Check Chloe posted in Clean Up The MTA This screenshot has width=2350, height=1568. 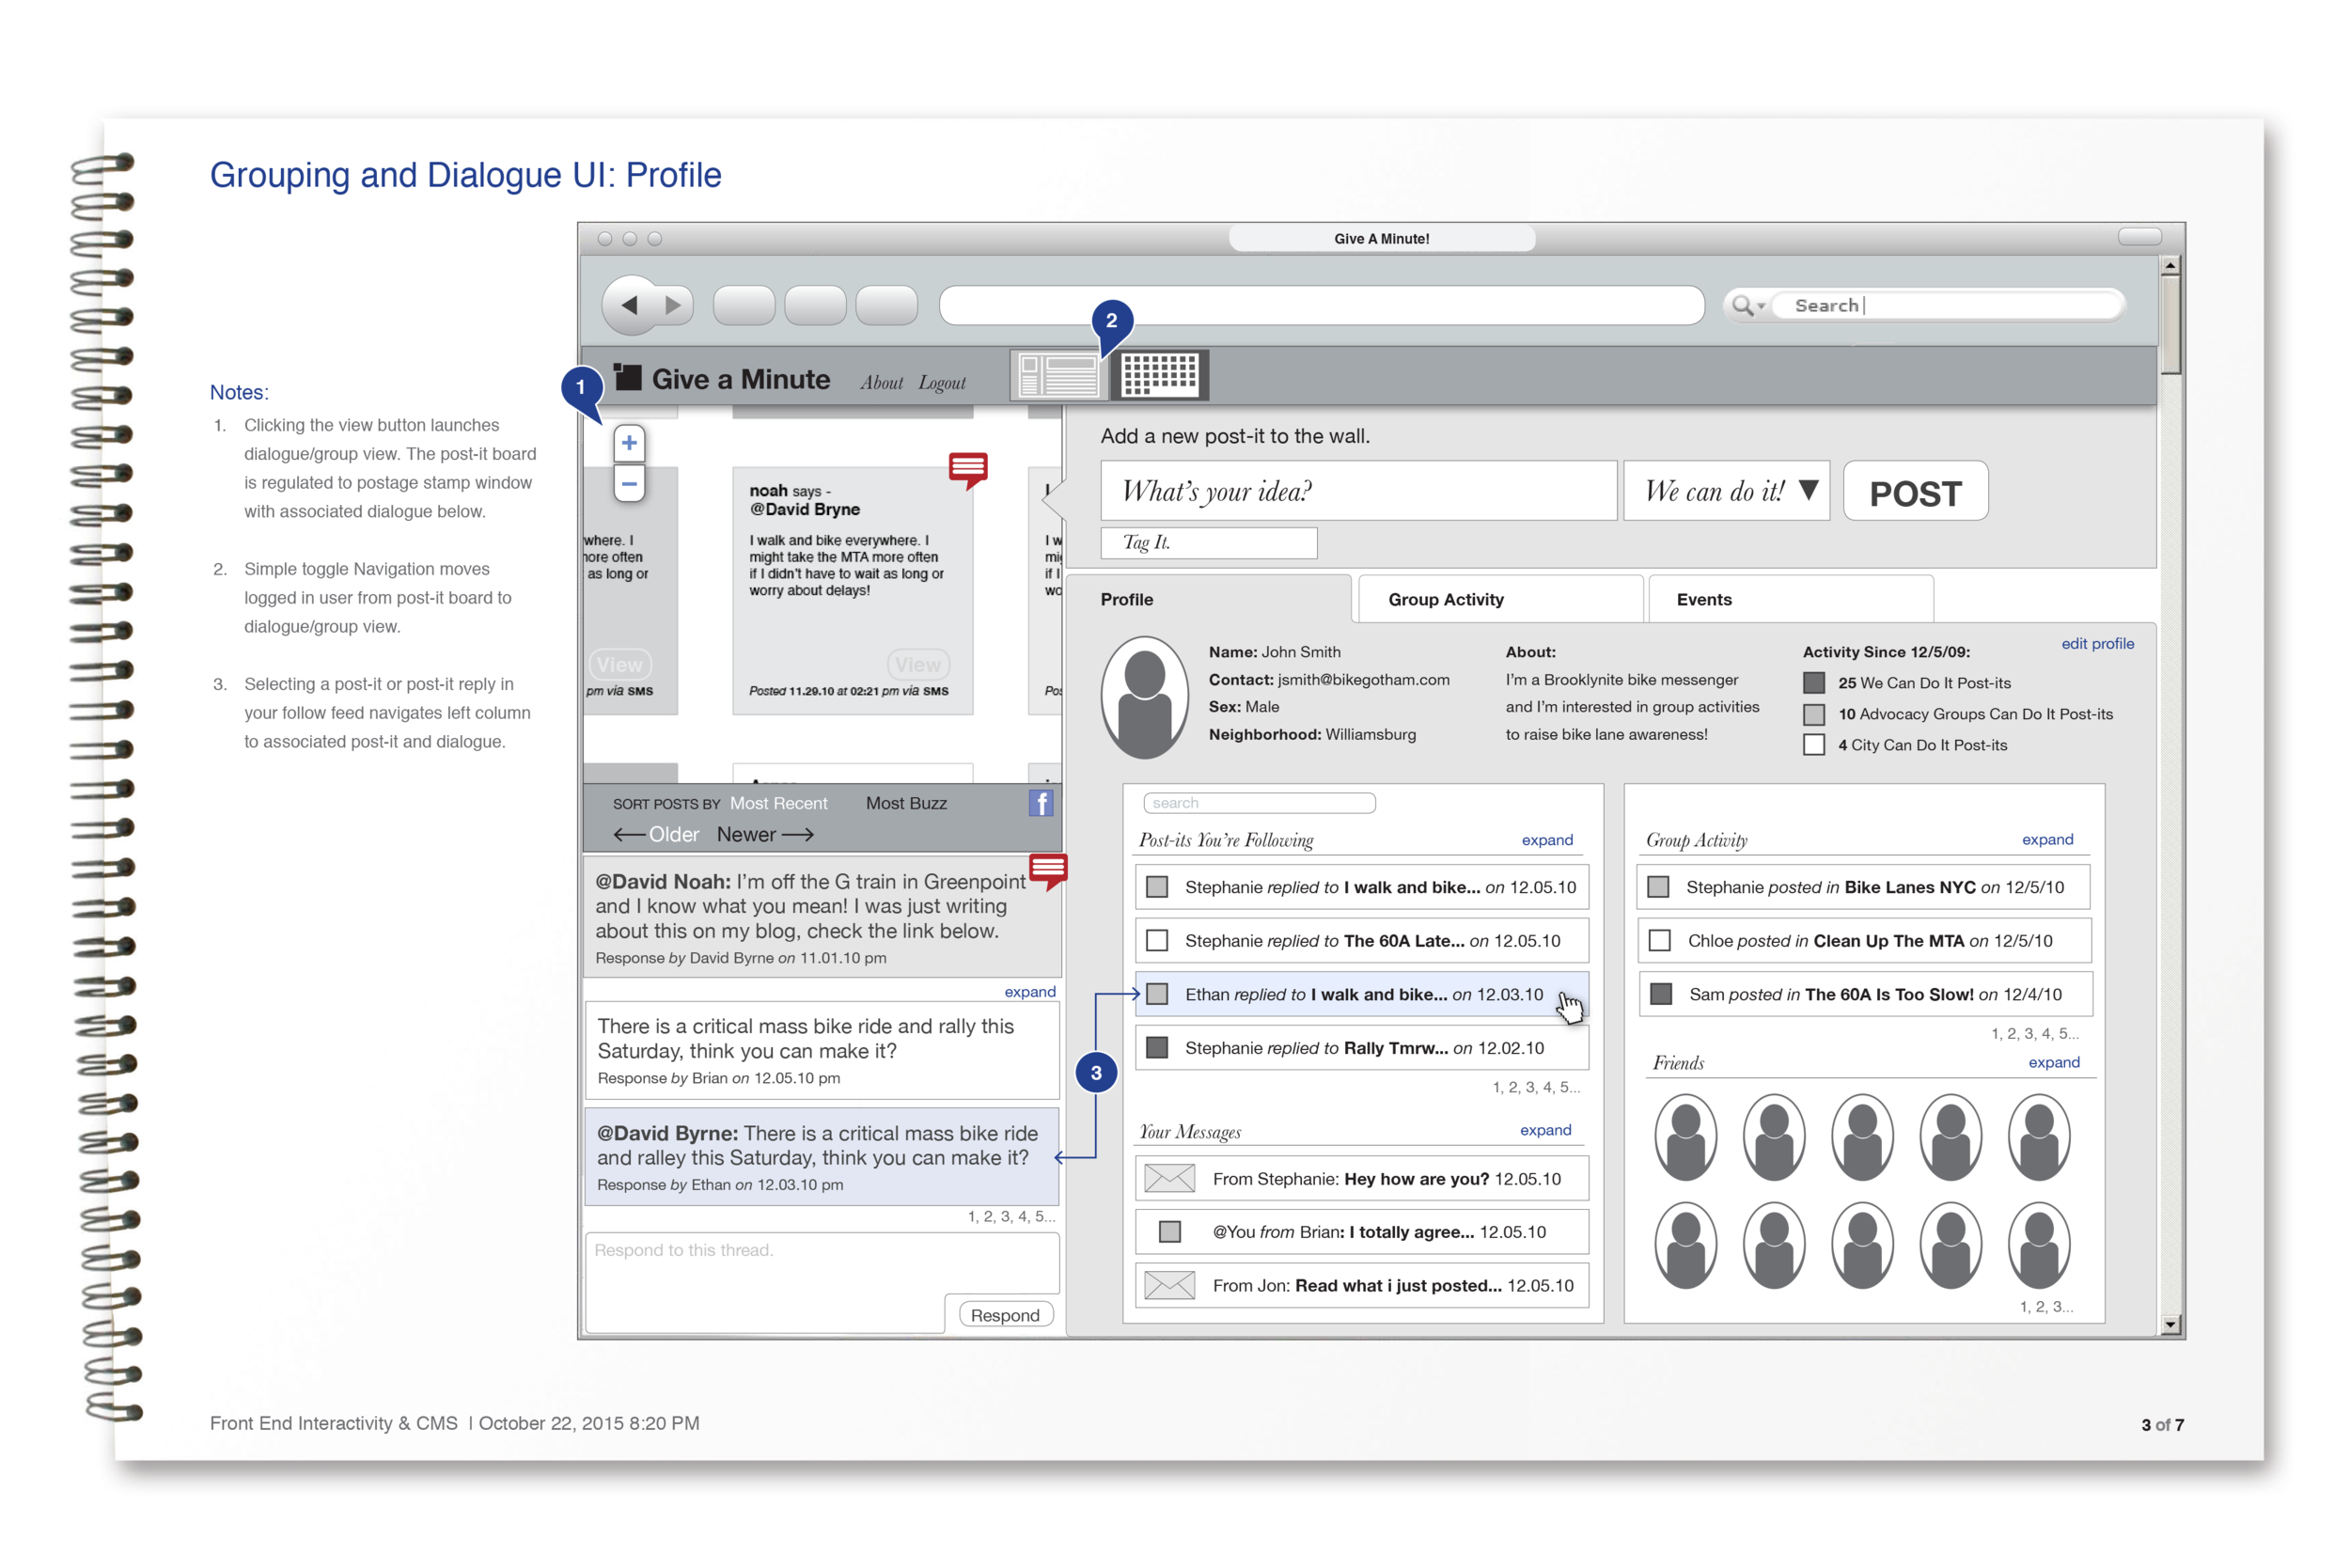(x=1660, y=941)
